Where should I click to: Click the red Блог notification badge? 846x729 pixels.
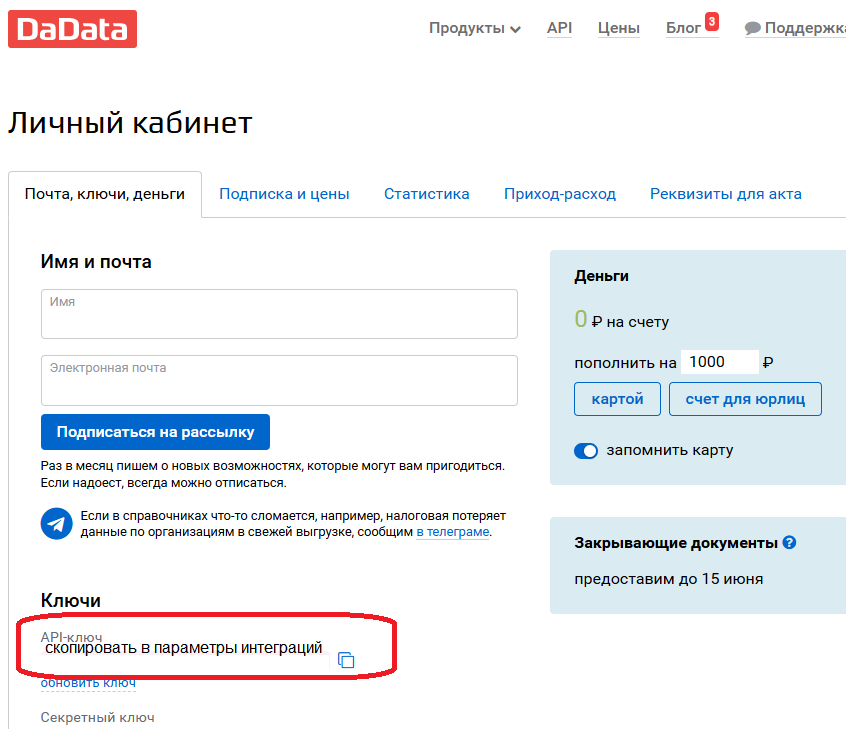711,21
